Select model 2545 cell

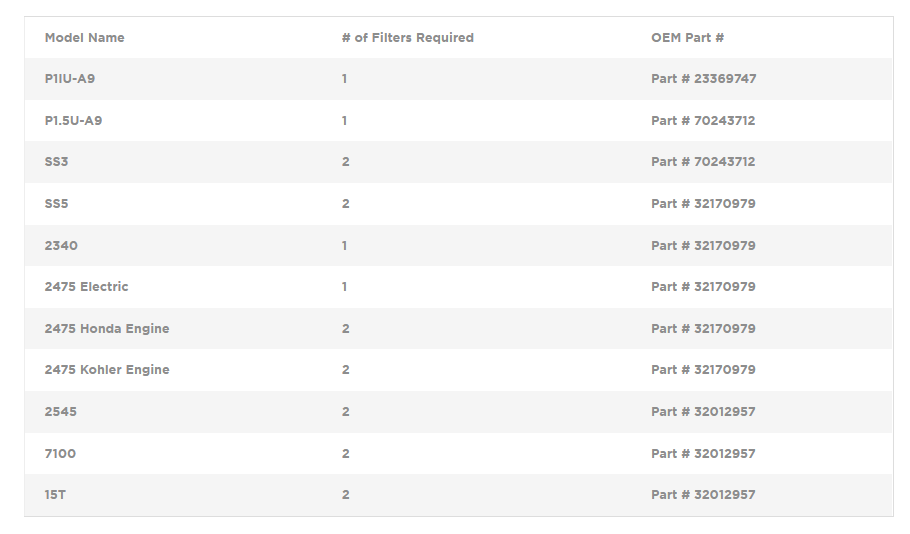[60, 412]
